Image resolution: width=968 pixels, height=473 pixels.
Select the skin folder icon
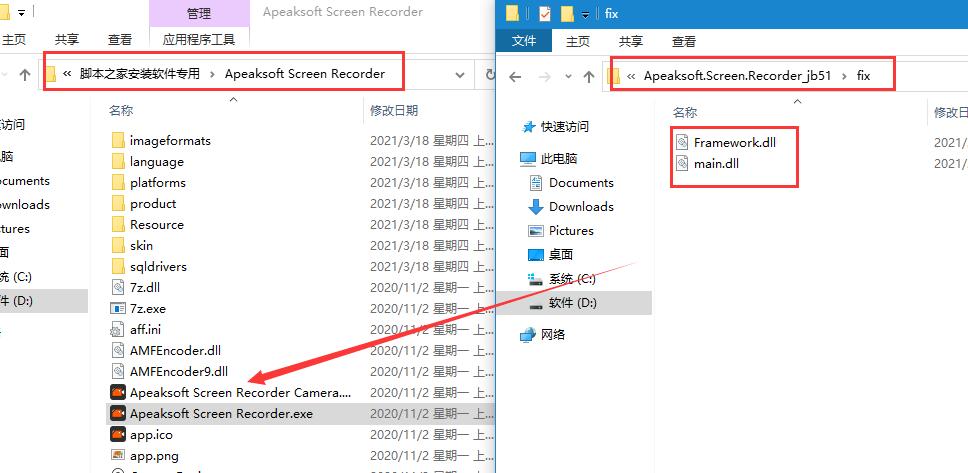tap(119, 246)
